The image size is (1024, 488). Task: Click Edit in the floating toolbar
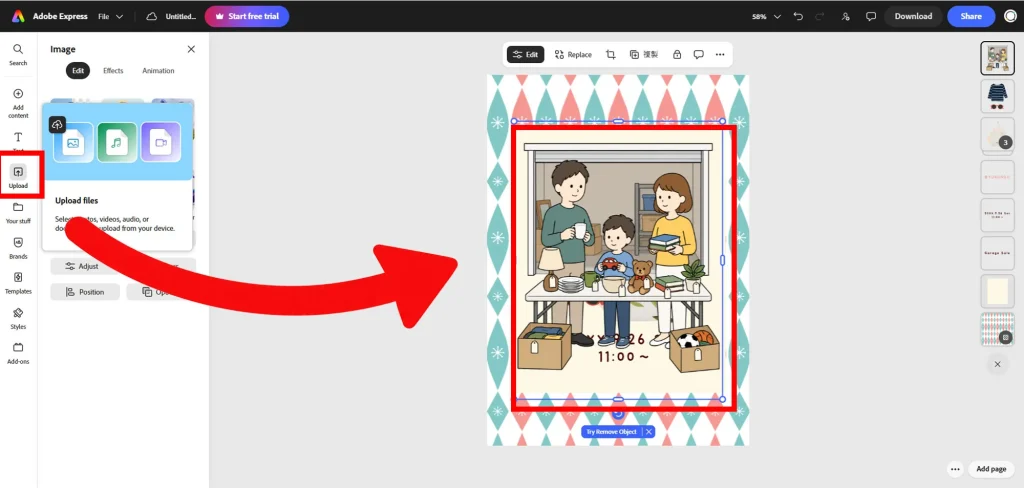click(x=525, y=54)
